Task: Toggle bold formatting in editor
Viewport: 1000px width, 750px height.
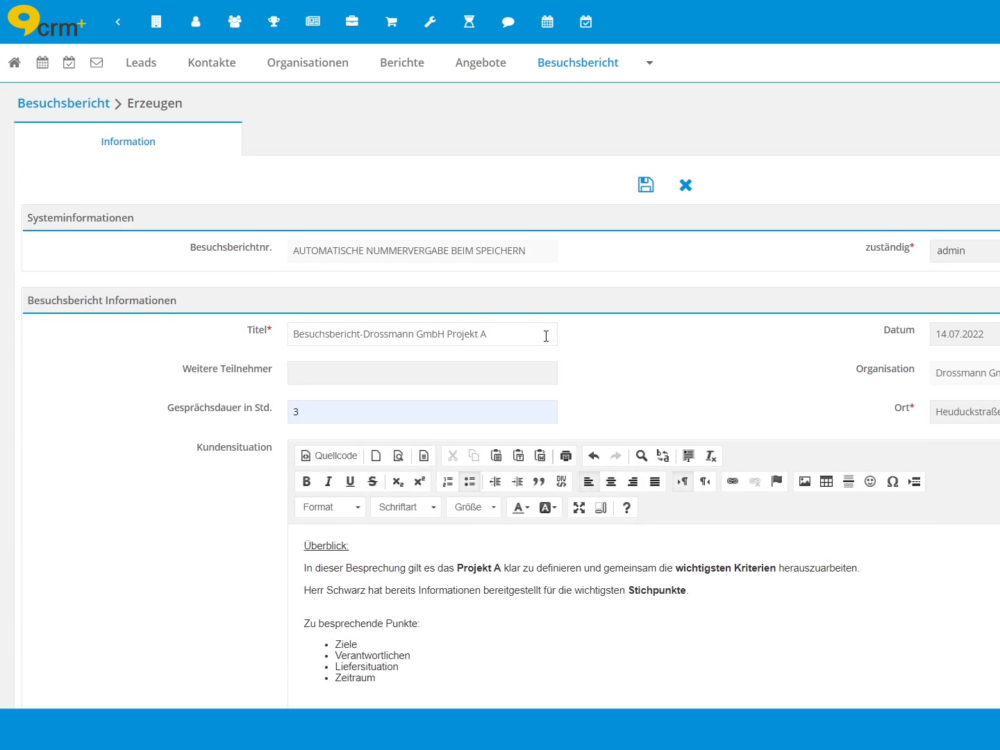Action: 306,481
